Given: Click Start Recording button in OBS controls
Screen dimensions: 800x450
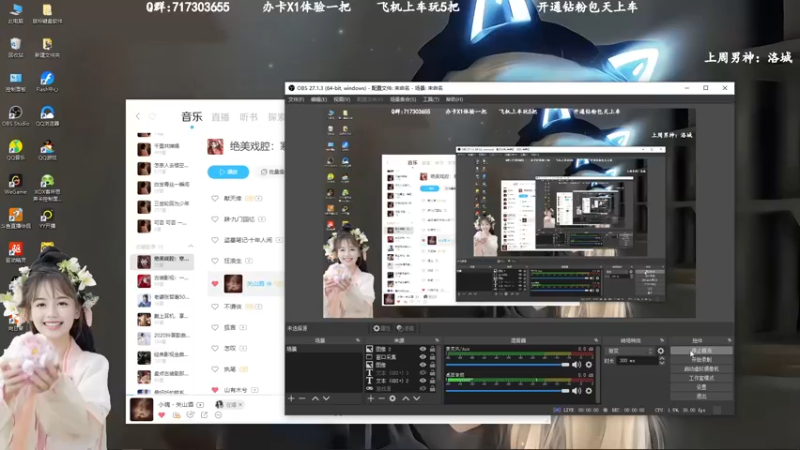Looking at the screenshot, I should click(x=701, y=360).
